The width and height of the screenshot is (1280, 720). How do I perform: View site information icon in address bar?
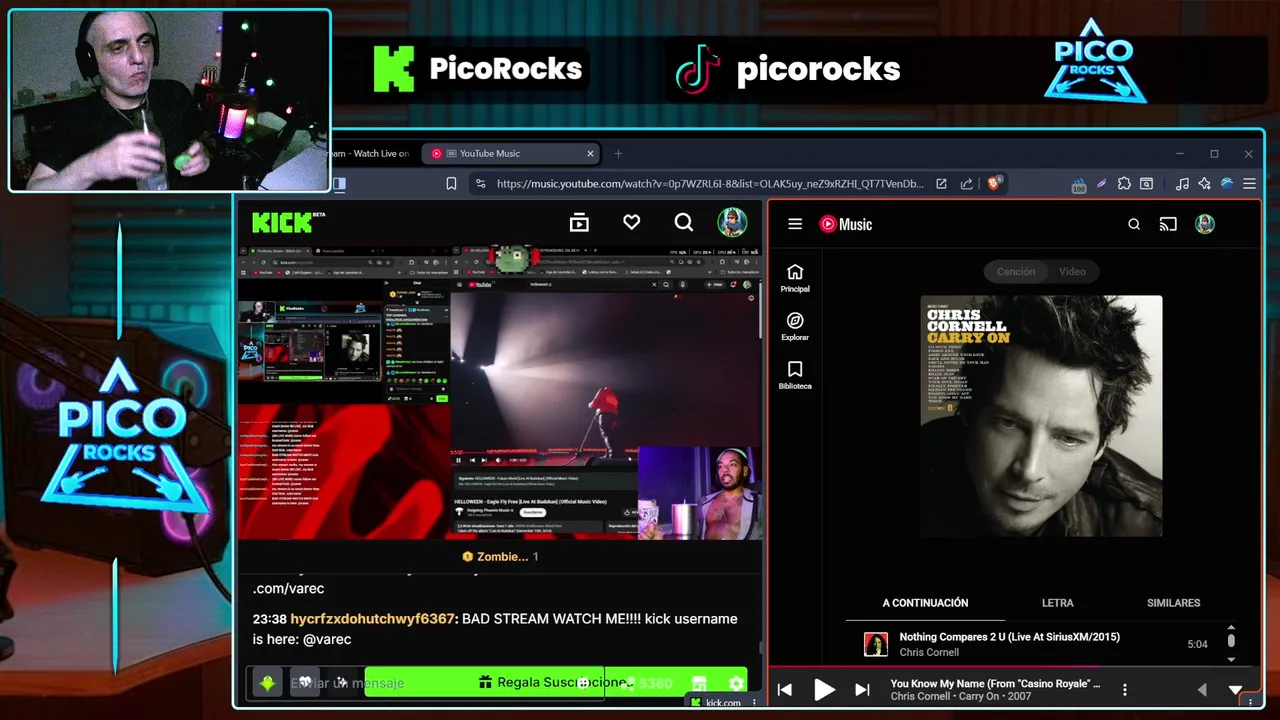pyautogui.click(x=481, y=183)
